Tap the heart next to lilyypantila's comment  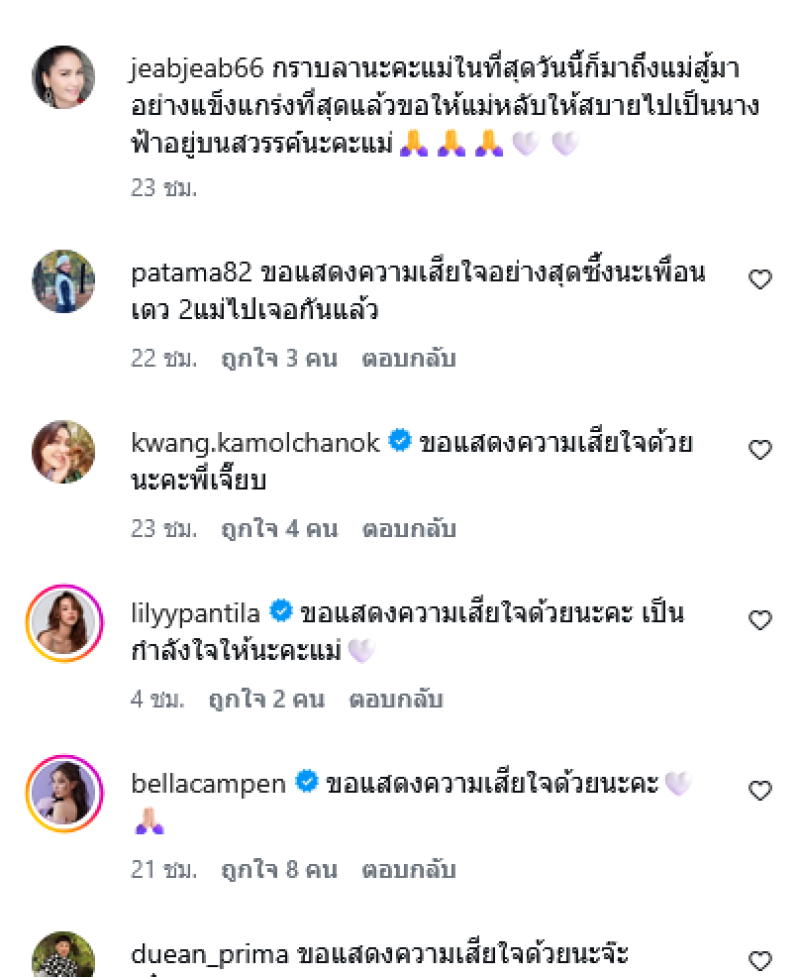pos(760,620)
